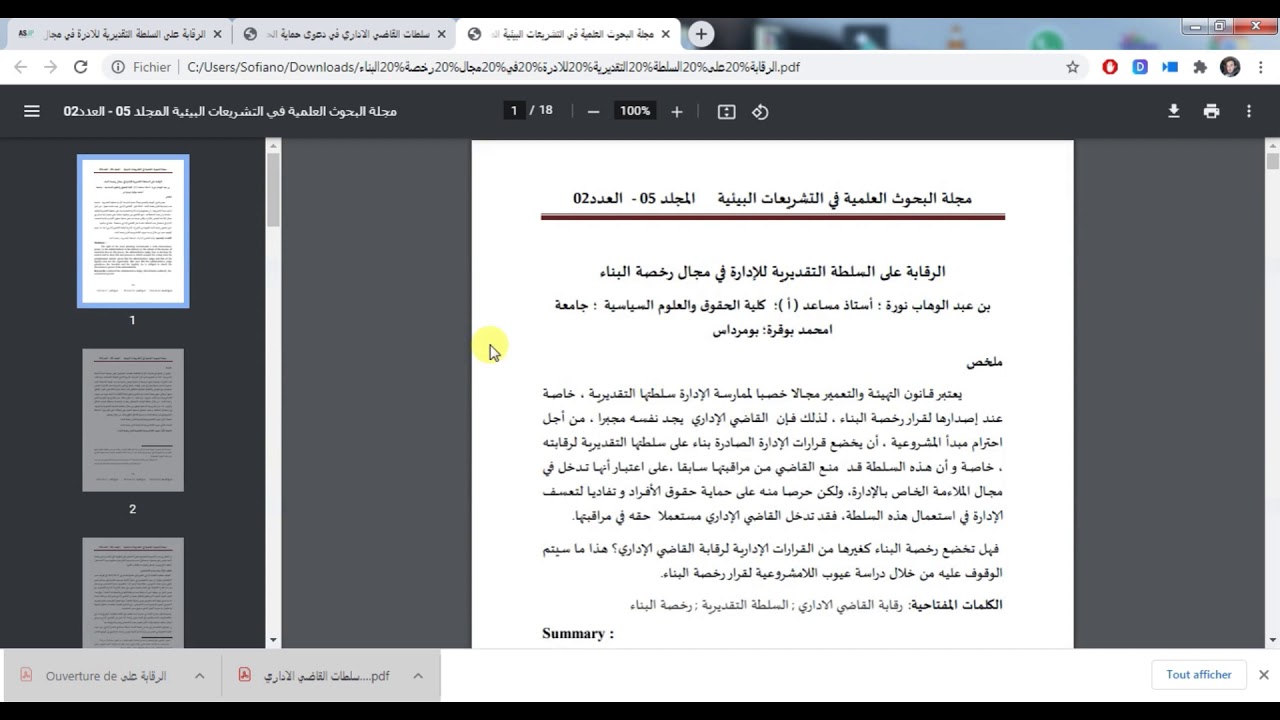Switch to tab سلطات القاضي الاداري
The image size is (1280, 720).
click(346, 34)
